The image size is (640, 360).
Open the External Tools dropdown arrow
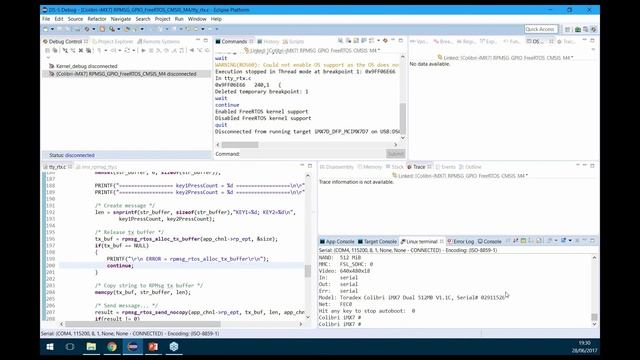(142, 29)
